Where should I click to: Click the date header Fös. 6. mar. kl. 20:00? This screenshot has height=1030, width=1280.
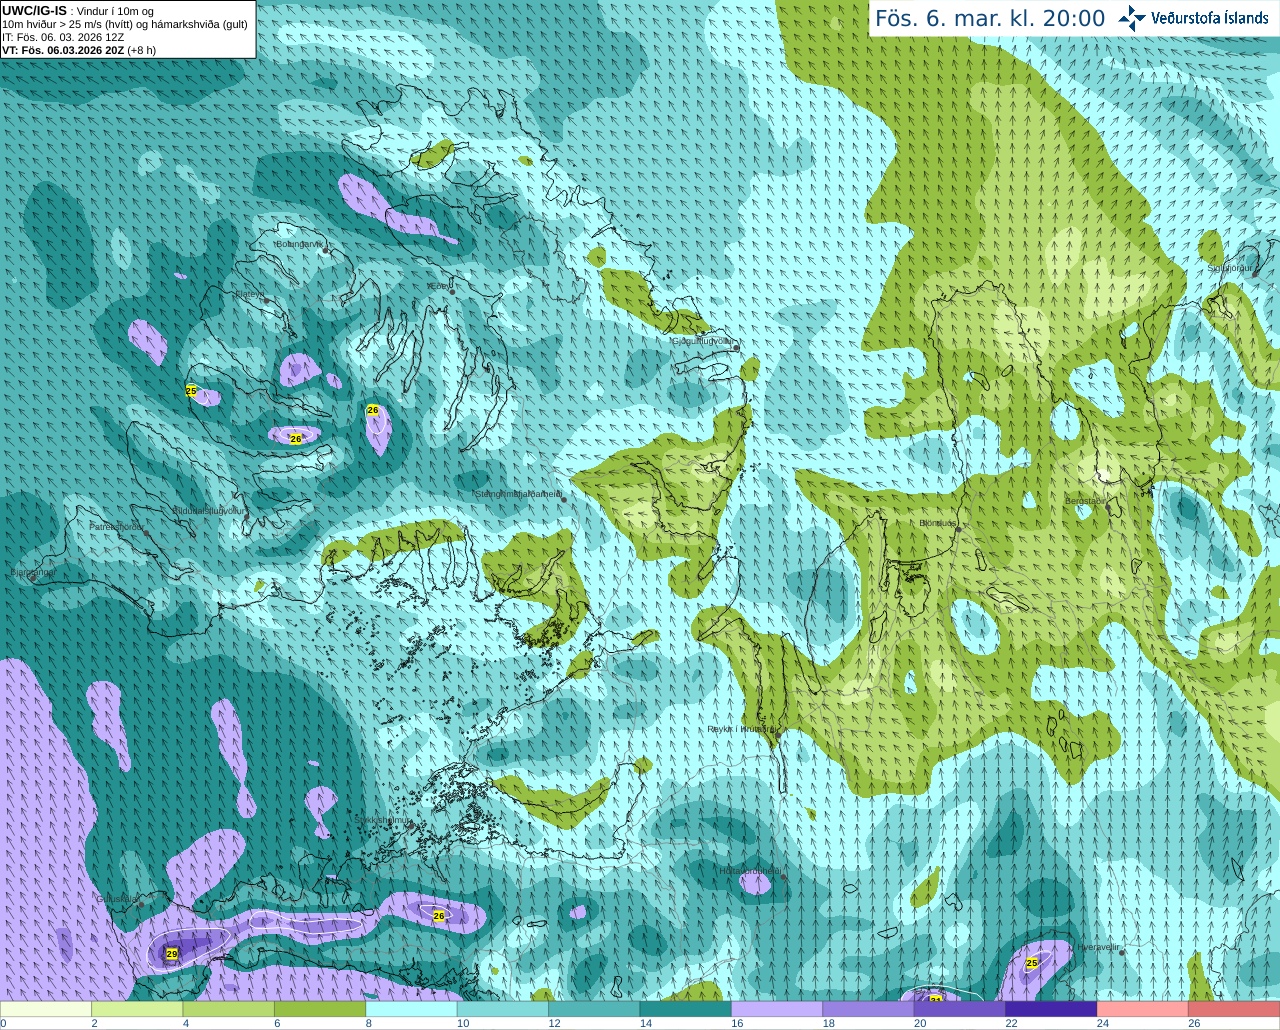click(990, 18)
